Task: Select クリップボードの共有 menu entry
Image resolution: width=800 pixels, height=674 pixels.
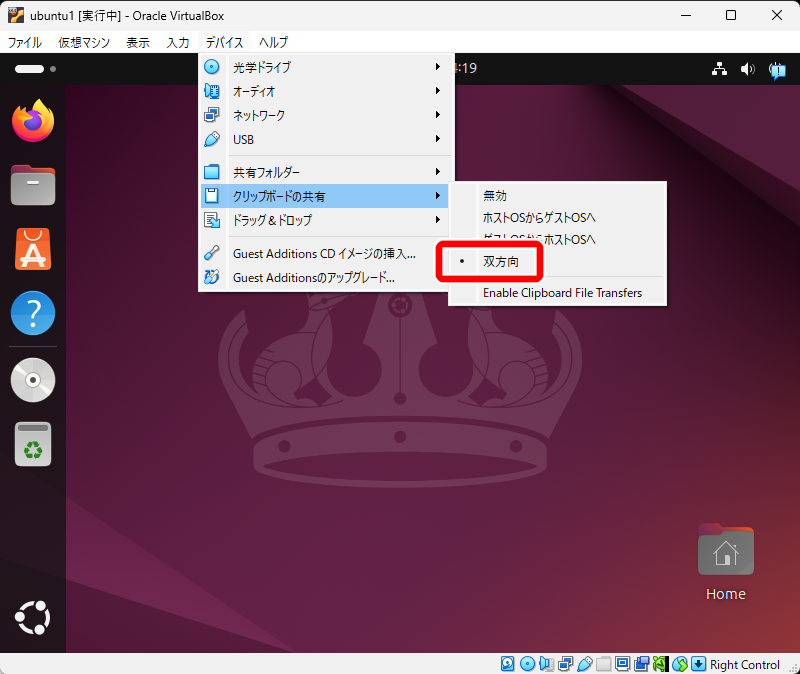Action: (x=324, y=196)
